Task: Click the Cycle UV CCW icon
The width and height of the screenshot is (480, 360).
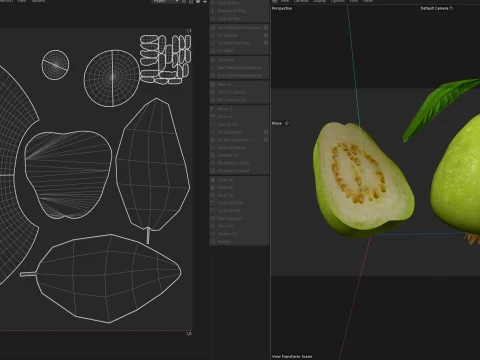Action: click(x=213, y=203)
